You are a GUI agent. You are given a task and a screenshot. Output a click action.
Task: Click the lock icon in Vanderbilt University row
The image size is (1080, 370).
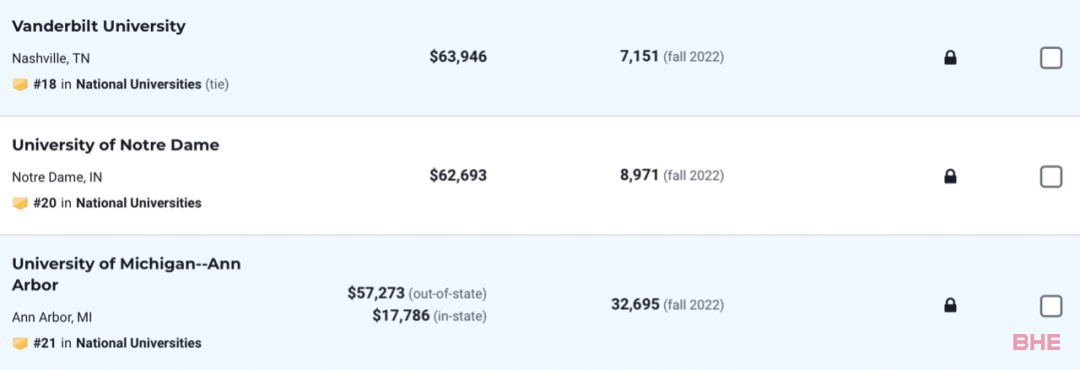tap(951, 59)
